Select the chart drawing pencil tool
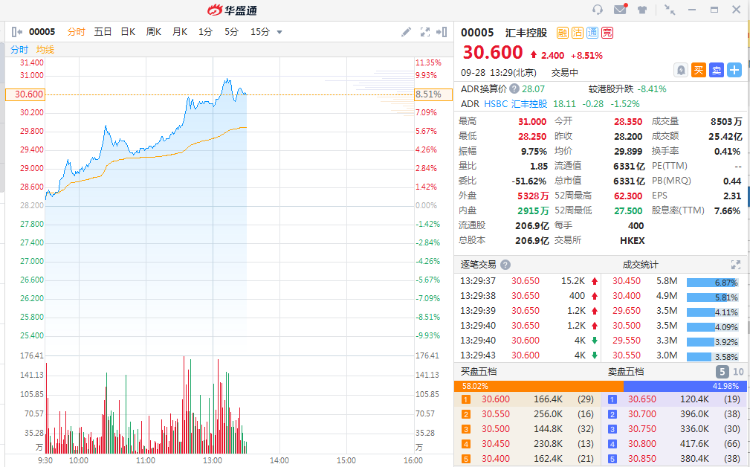Viewport: 750px width, 467px height. (x=406, y=32)
